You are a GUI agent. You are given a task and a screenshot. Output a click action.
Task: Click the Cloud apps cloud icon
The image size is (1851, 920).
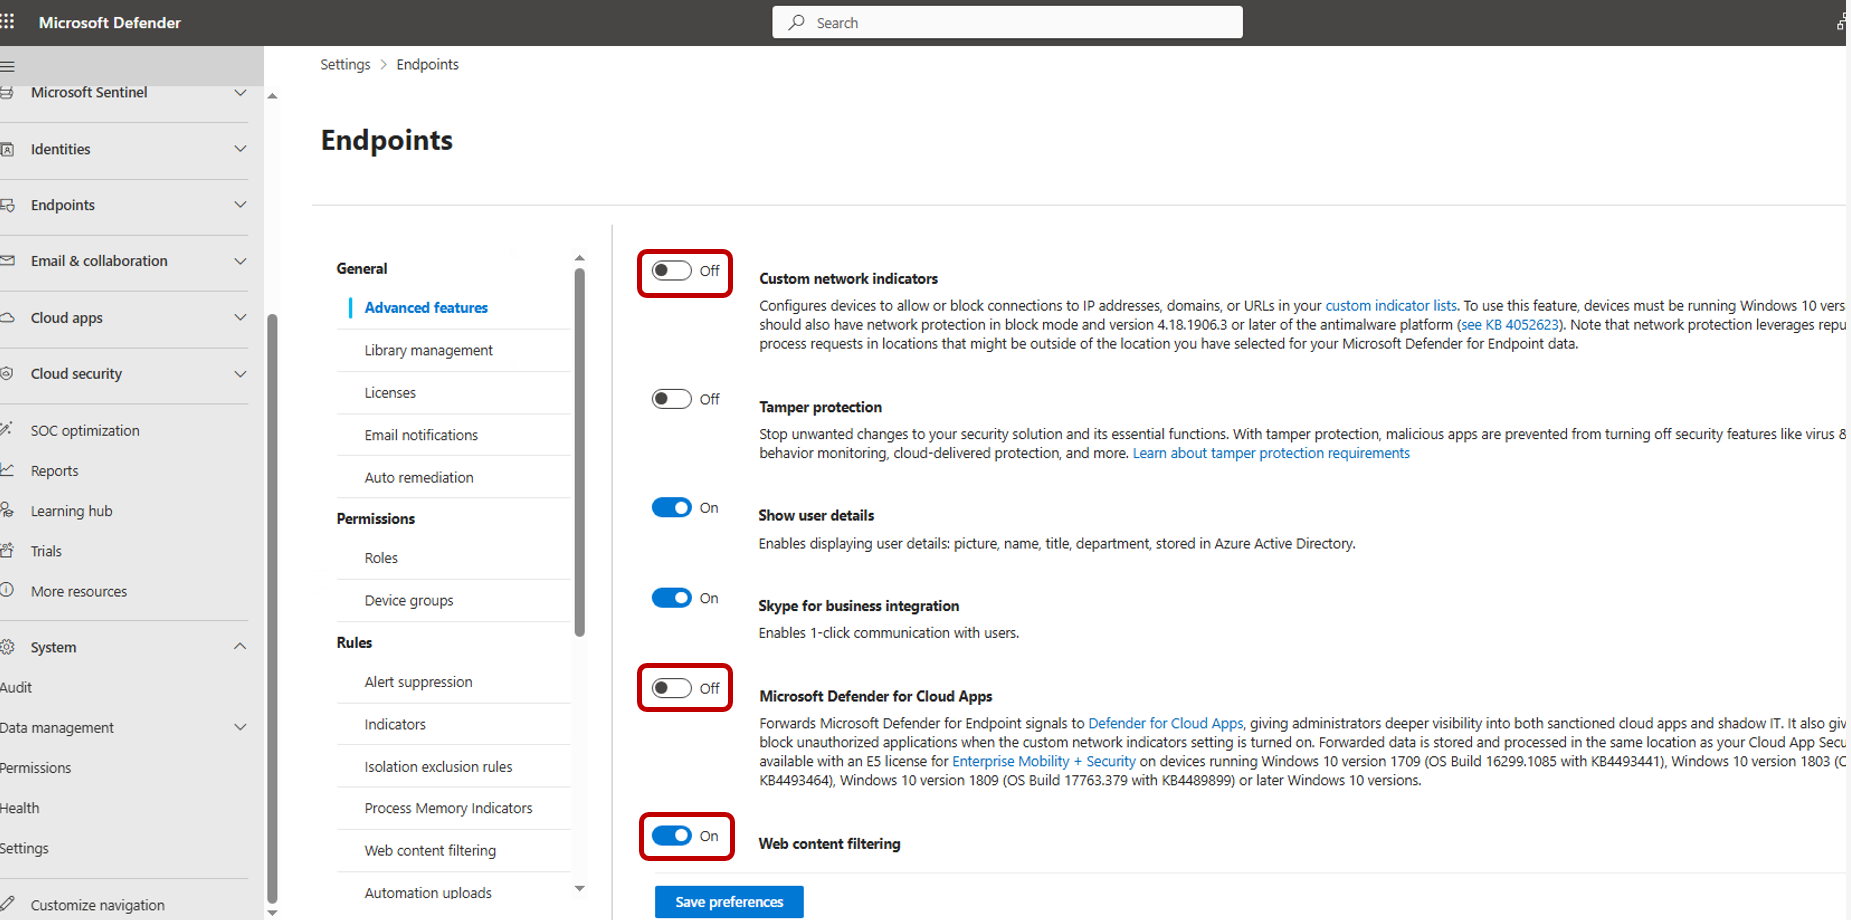point(7,318)
